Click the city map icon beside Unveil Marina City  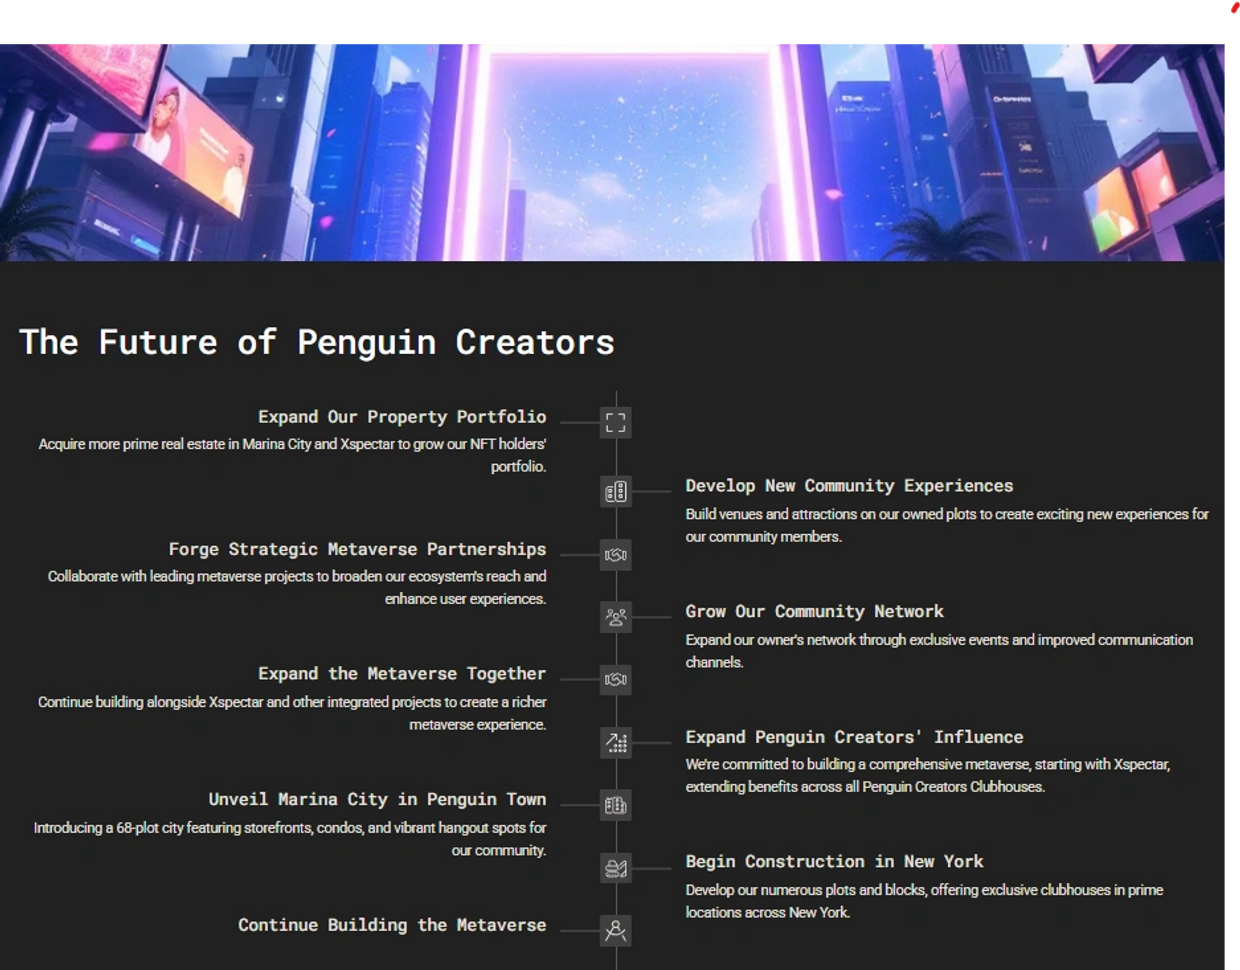click(x=616, y=805)
